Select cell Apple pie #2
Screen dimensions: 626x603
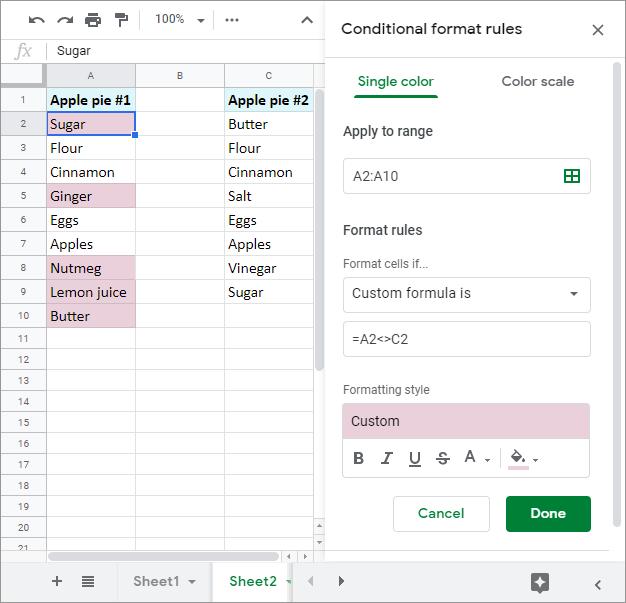point(269,100)
